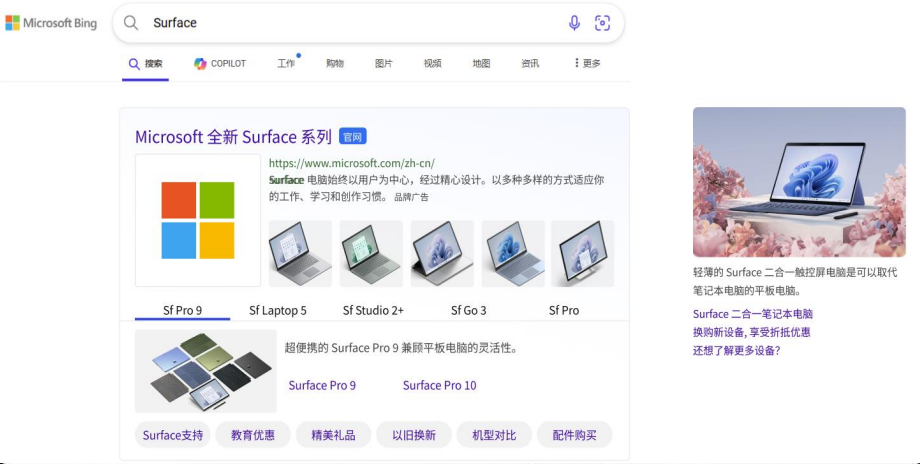Screen dimensions: 920x464
Task: Click the magnifier icon in search box
Action: (131, 23)
